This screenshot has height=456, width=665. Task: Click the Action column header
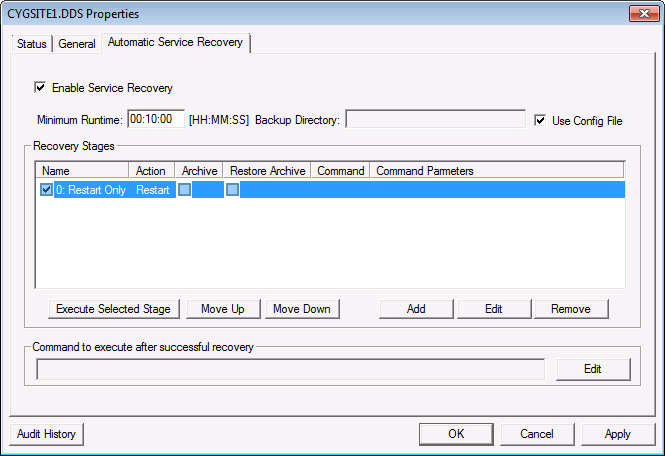tap(151, 171)
